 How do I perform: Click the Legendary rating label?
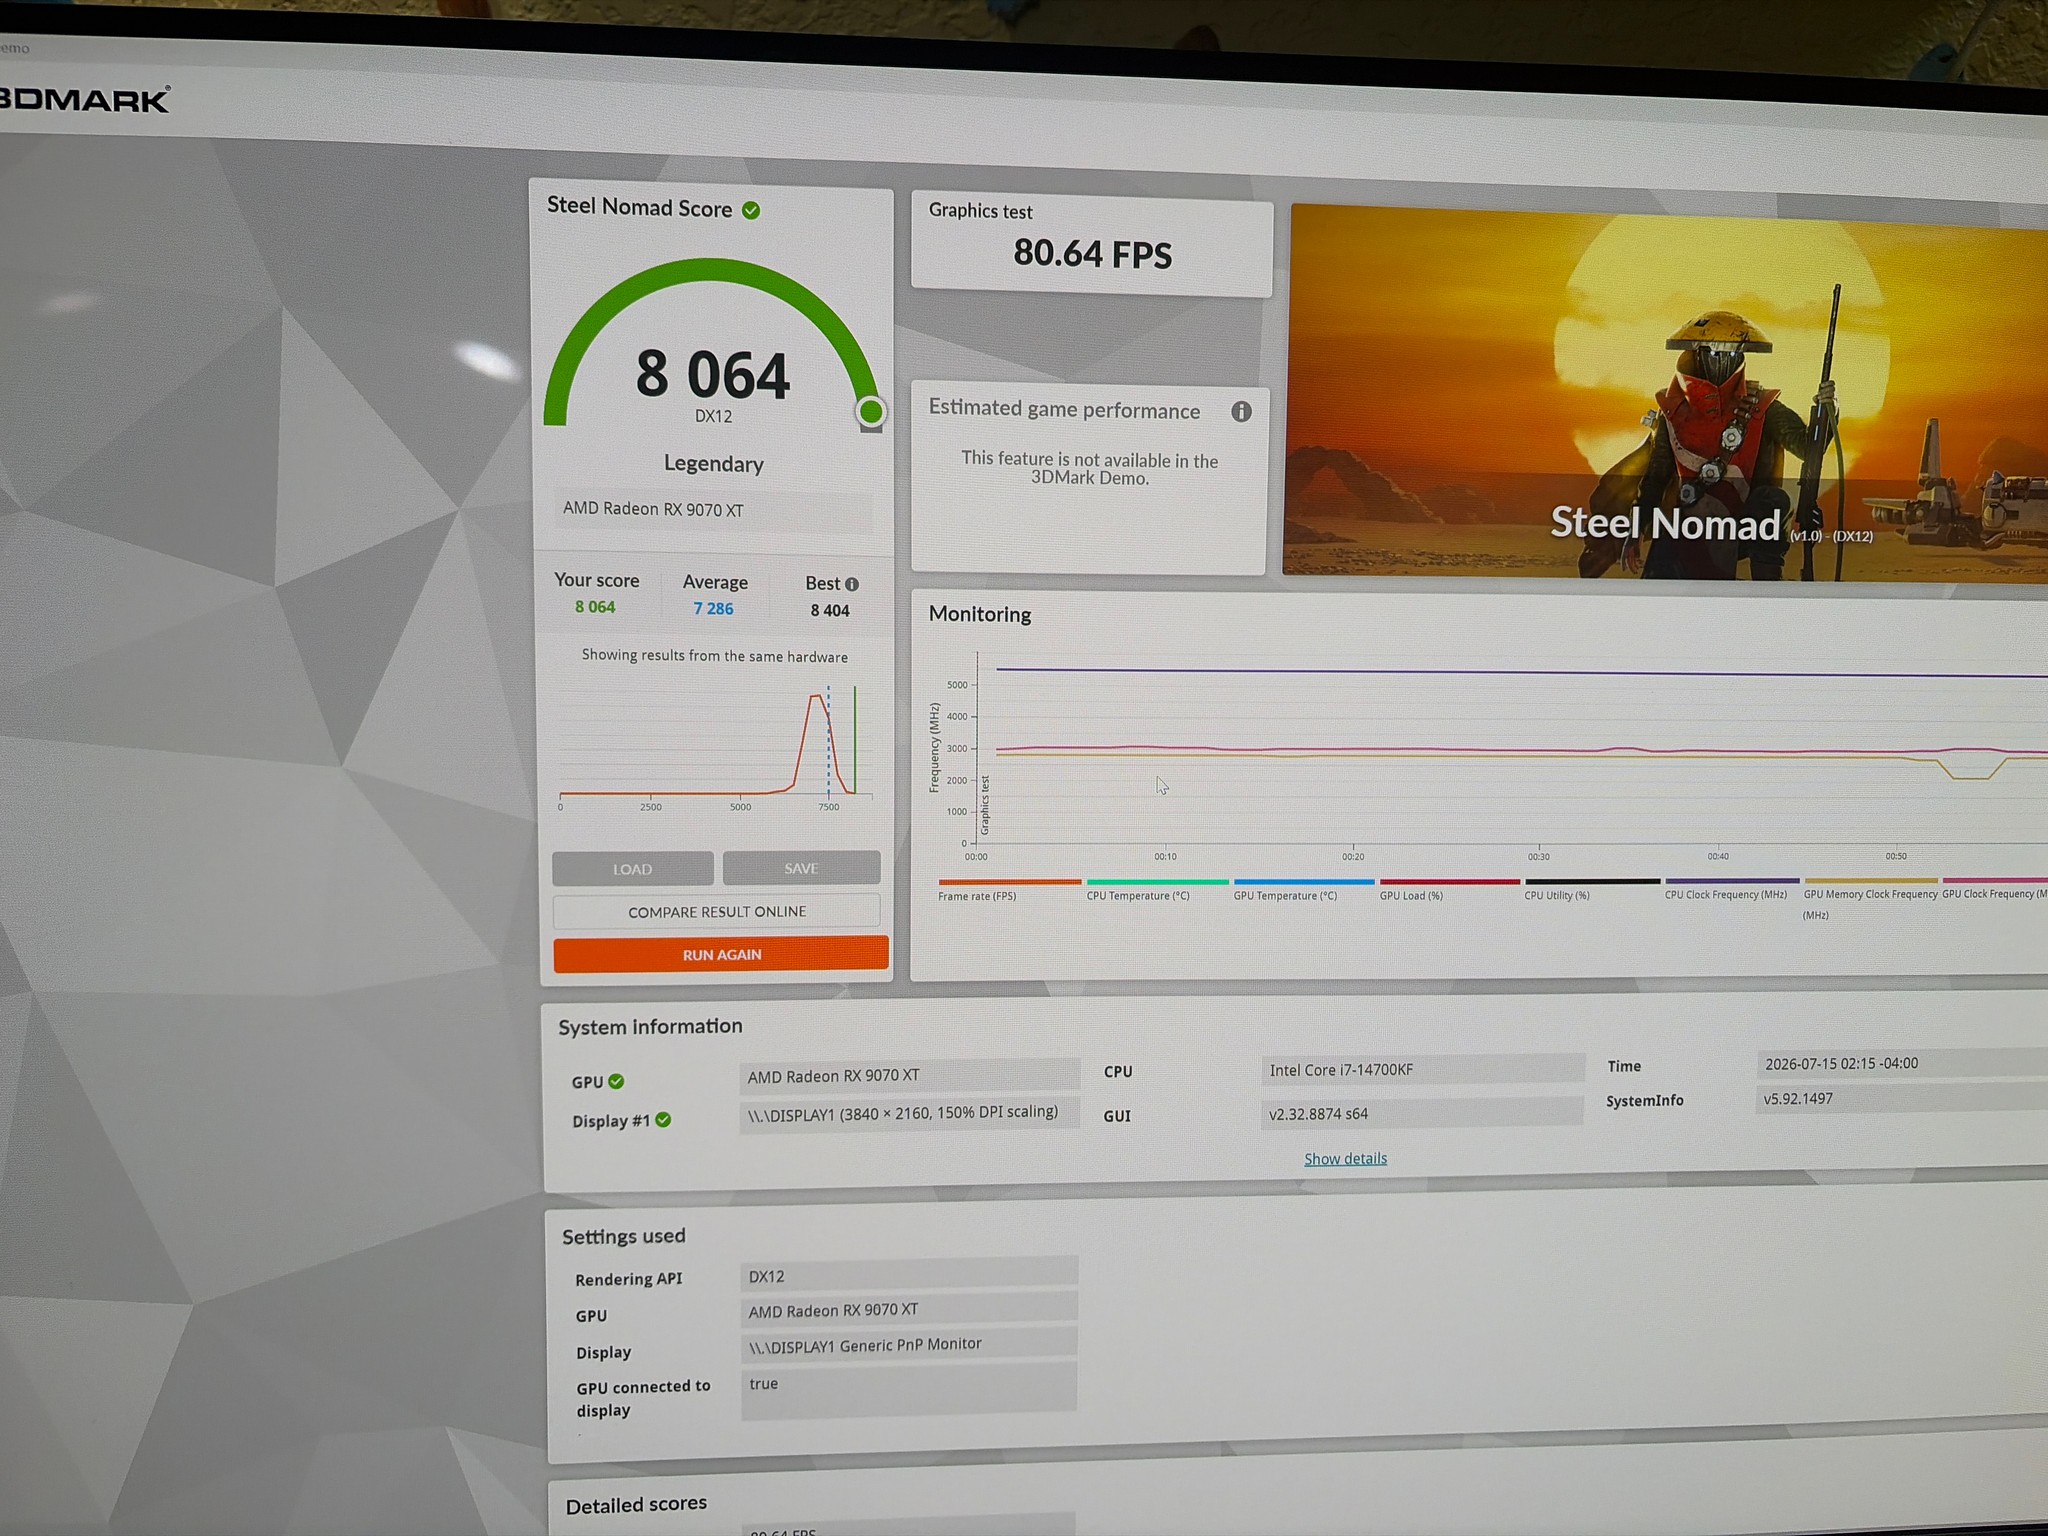pos(714,464)
